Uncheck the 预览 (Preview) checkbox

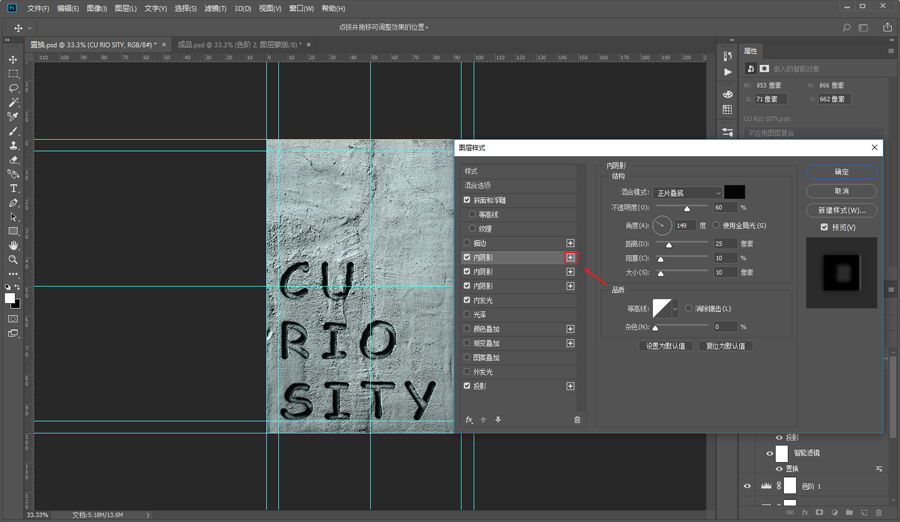tap(824, 227)
